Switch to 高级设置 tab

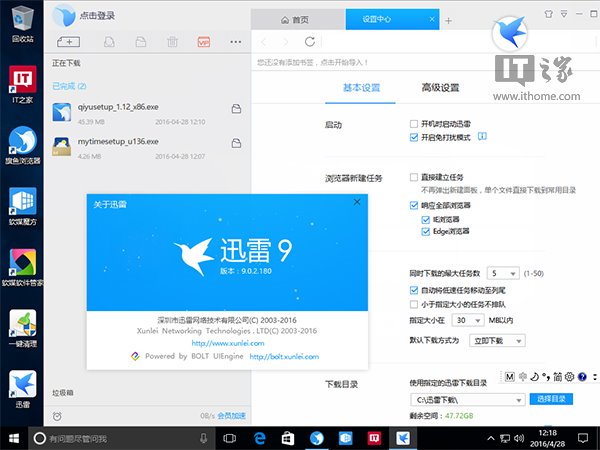tap(440, 88)
